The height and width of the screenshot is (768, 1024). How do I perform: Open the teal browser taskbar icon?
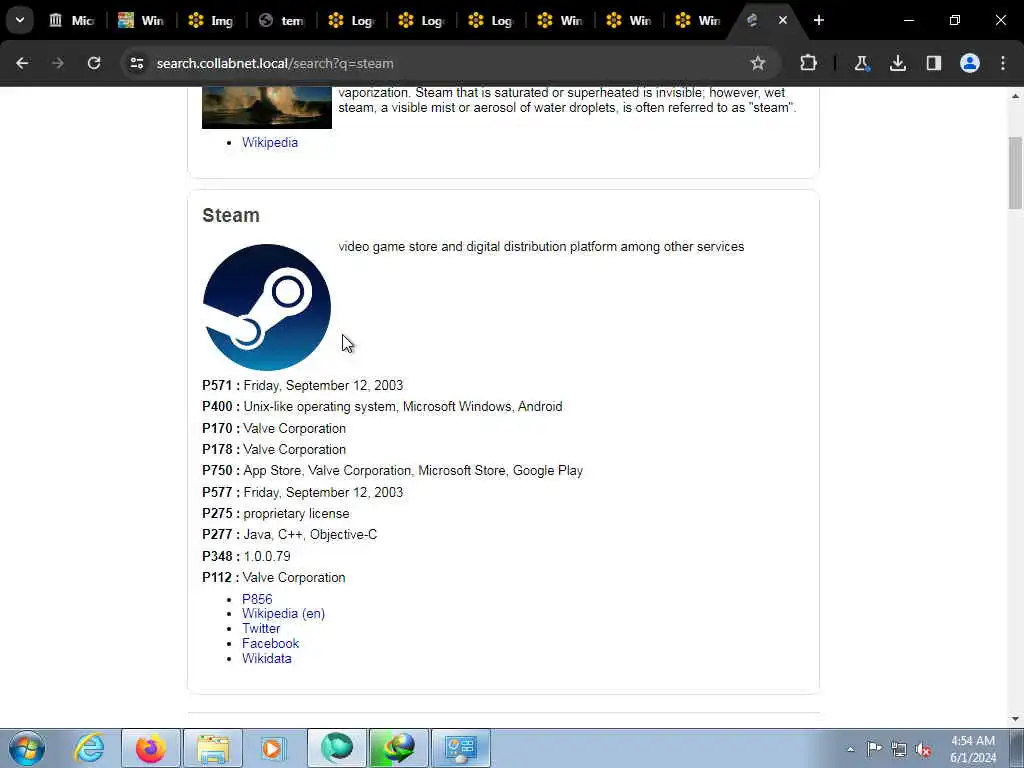pos(337,748)
